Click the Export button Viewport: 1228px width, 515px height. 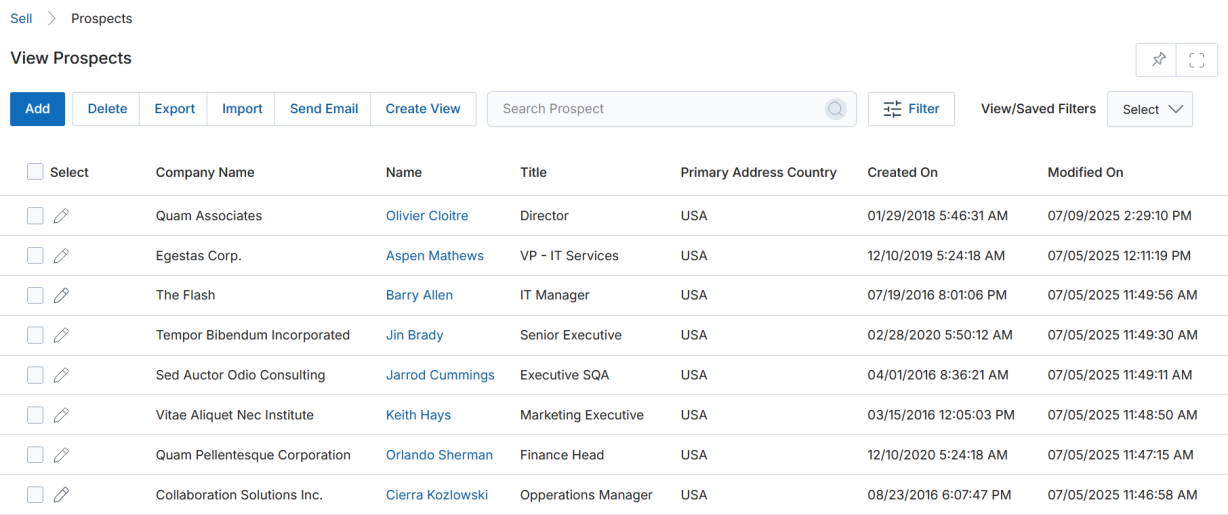pyautogui.click(x=174, y=109)
